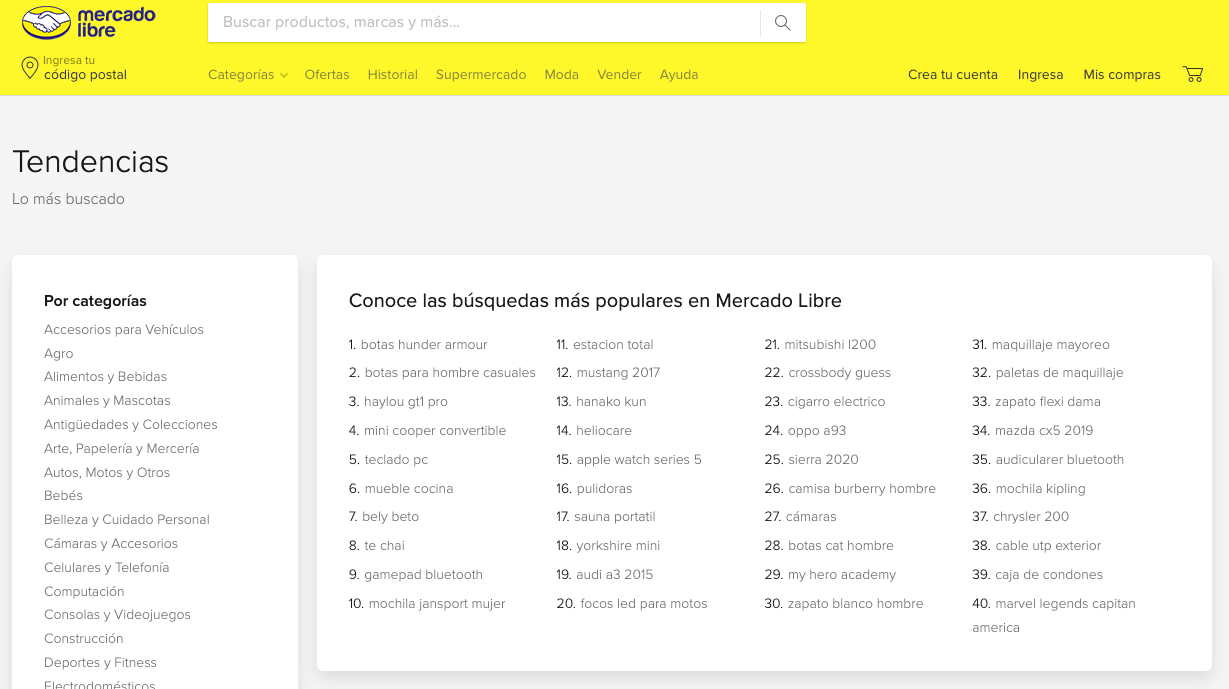Open the shopping cart icon
The height and width of the screenshot is (689, 1229).
(1193, 74)
